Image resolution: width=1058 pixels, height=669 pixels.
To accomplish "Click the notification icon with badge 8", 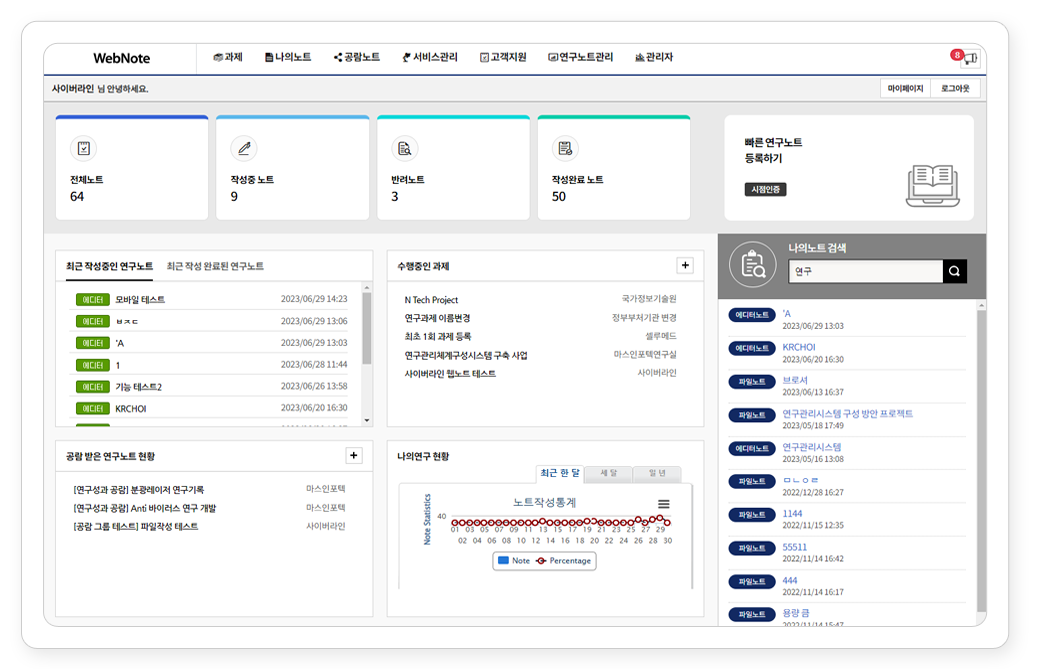I will (968, 59).
